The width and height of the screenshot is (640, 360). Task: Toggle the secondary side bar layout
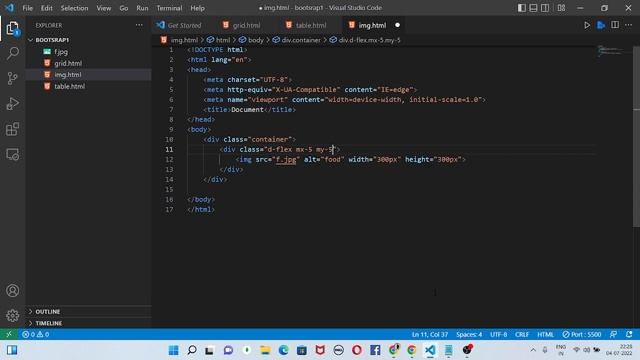pyautogui.click(x=545, y=8)
